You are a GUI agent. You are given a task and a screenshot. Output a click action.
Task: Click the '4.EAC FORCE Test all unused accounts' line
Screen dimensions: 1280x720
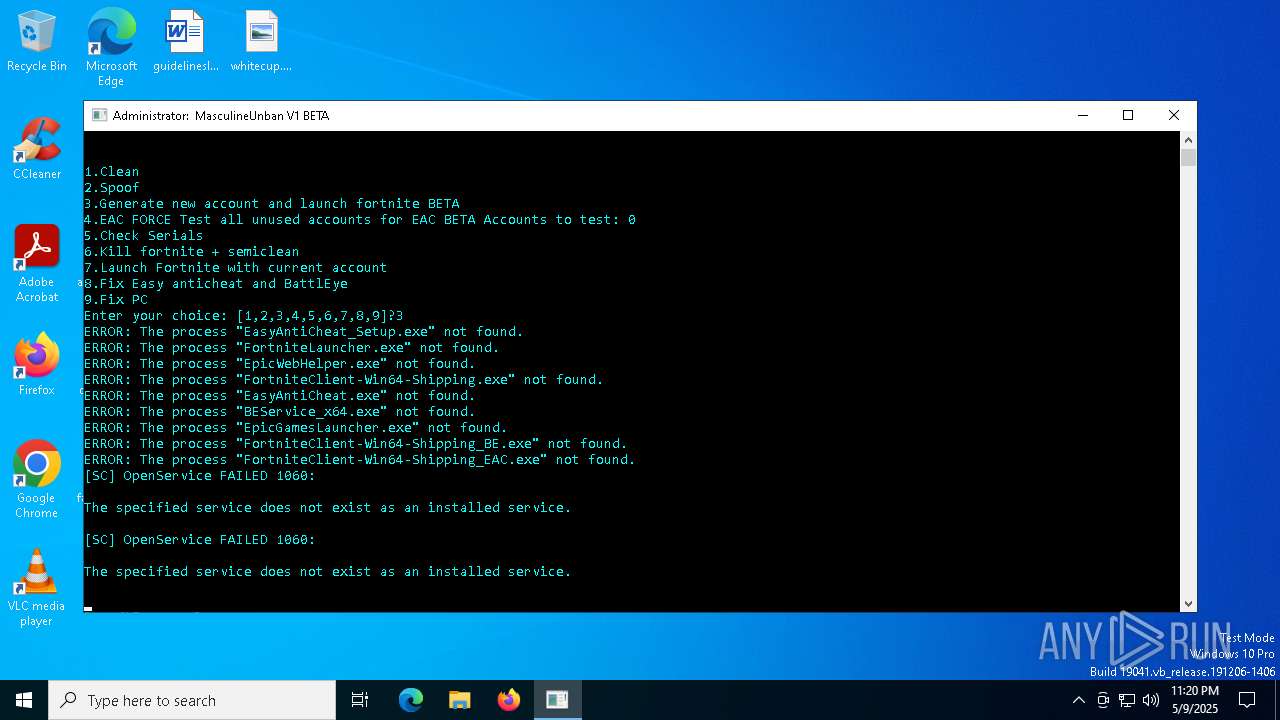(x=360, y=220)
